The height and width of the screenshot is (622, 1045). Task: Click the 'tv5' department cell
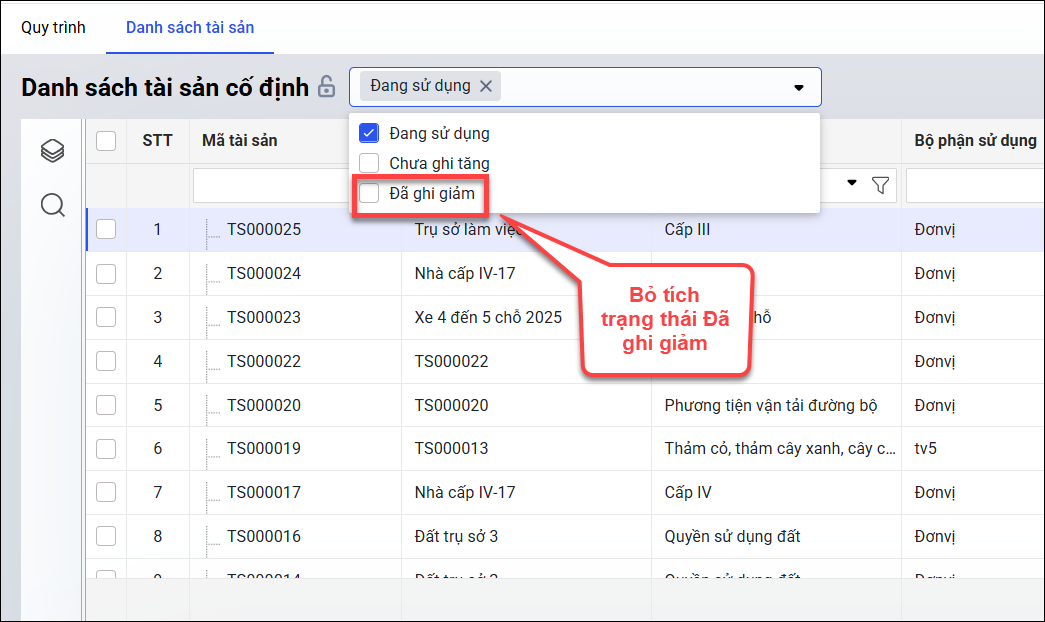point(926,449)
